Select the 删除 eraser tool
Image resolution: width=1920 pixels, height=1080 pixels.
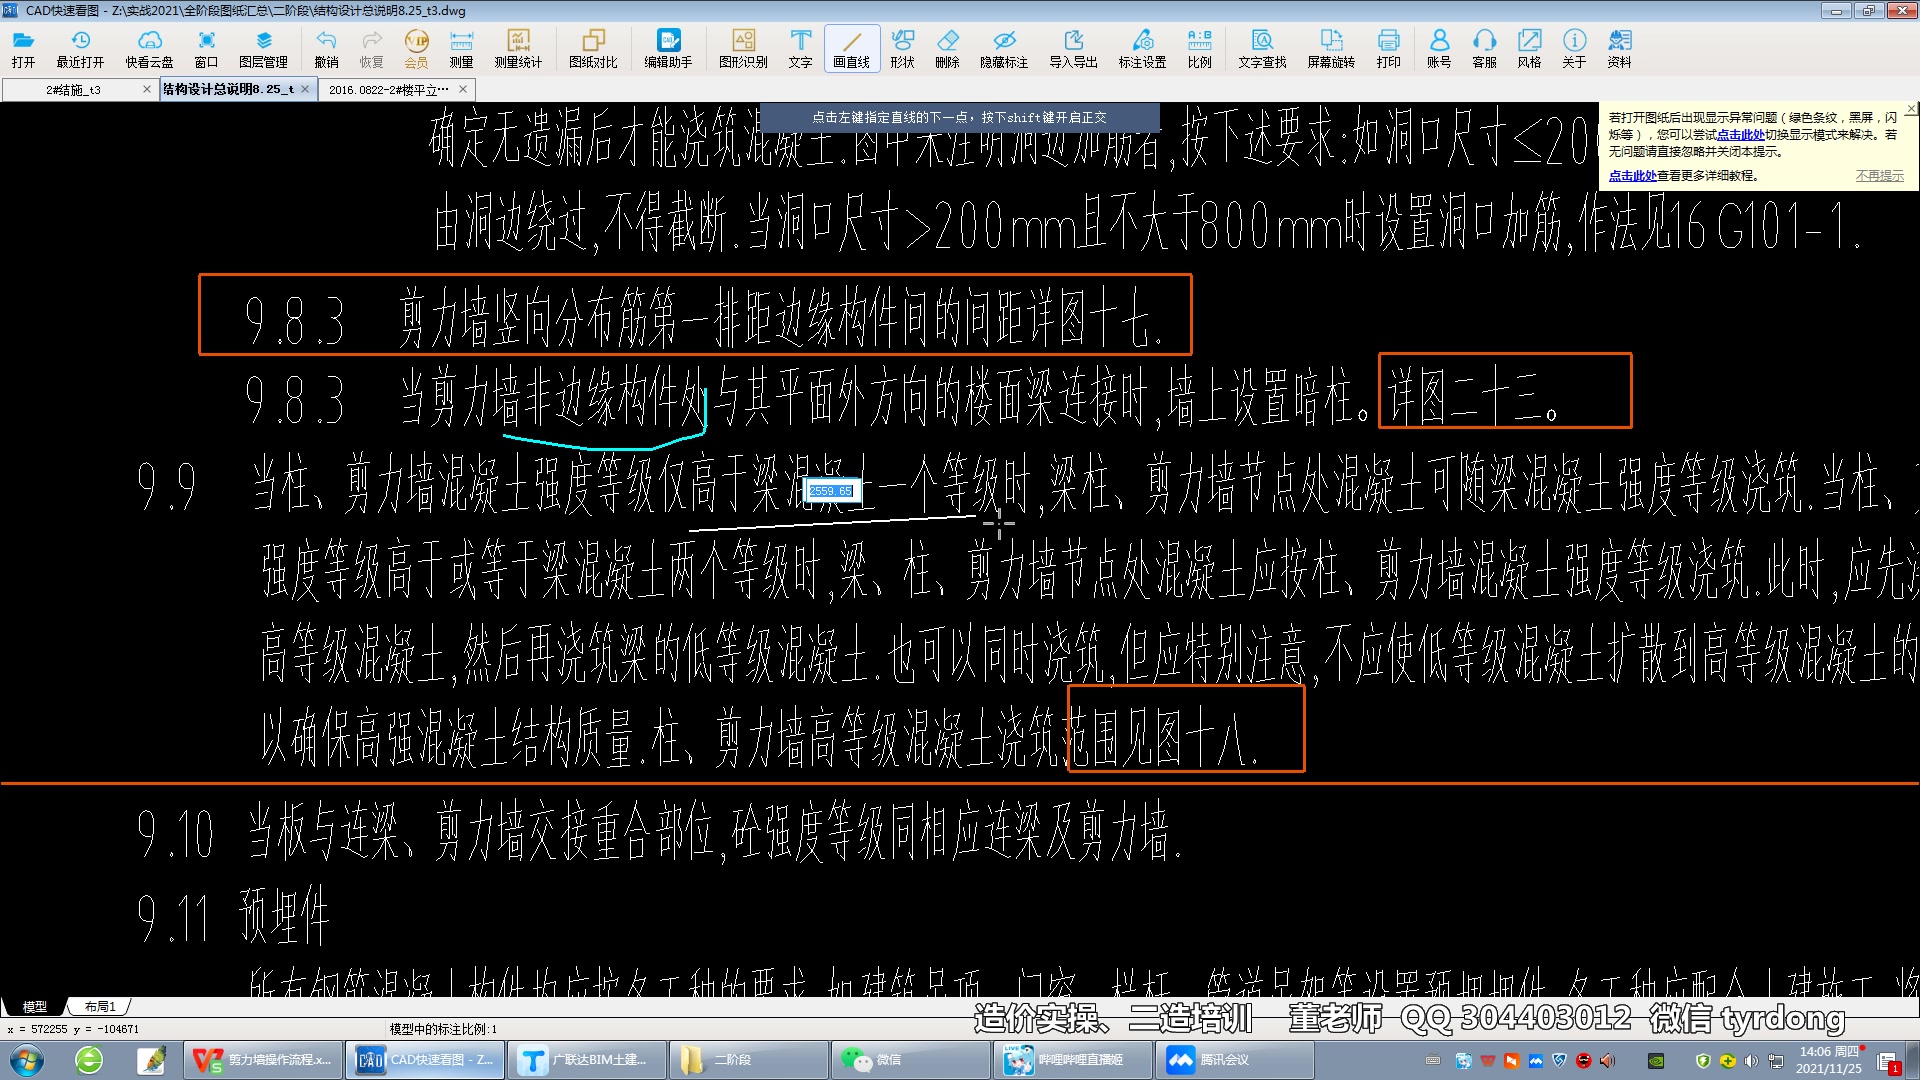947,48
